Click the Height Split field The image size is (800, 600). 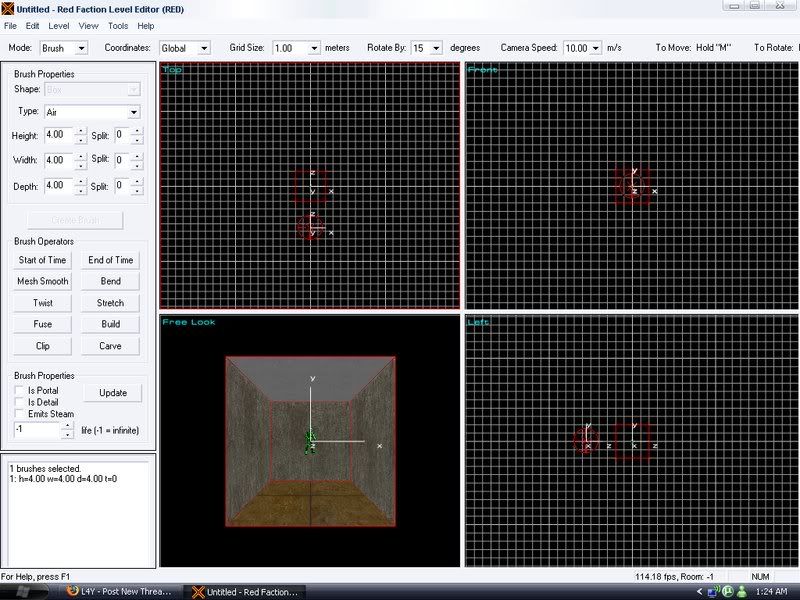(x=122, y=135)
